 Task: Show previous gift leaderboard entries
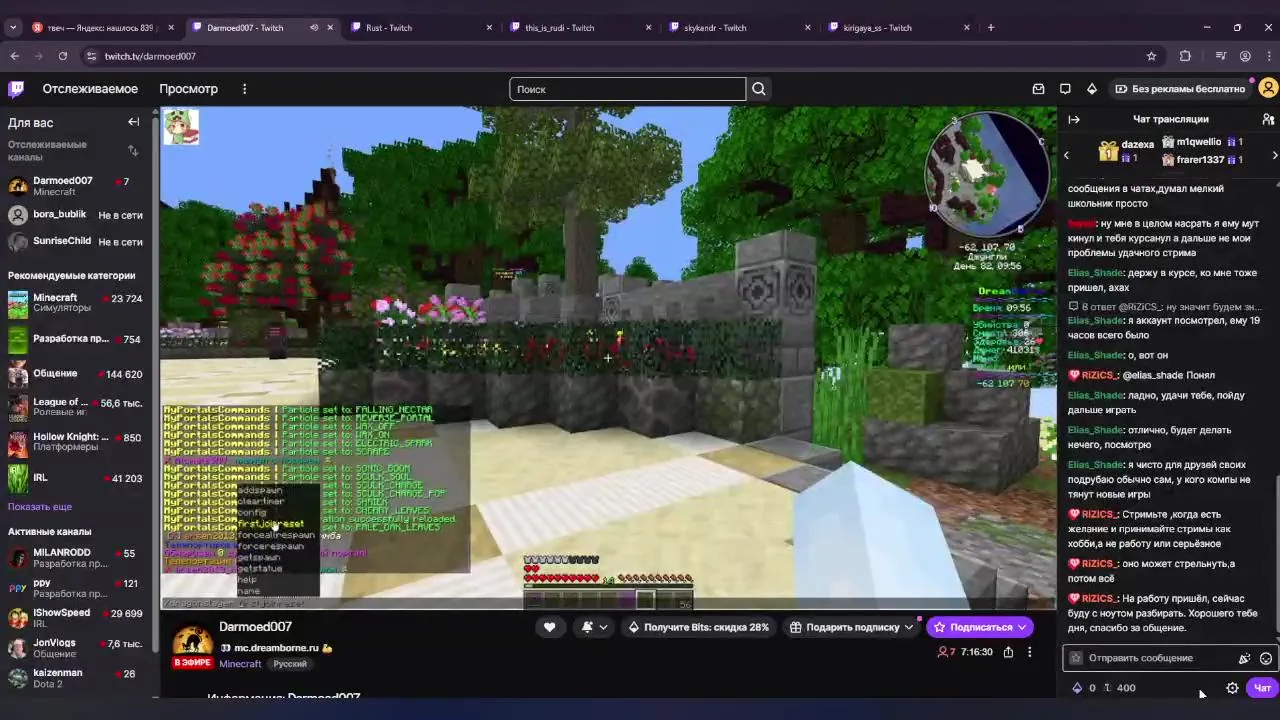point(1066,155)
